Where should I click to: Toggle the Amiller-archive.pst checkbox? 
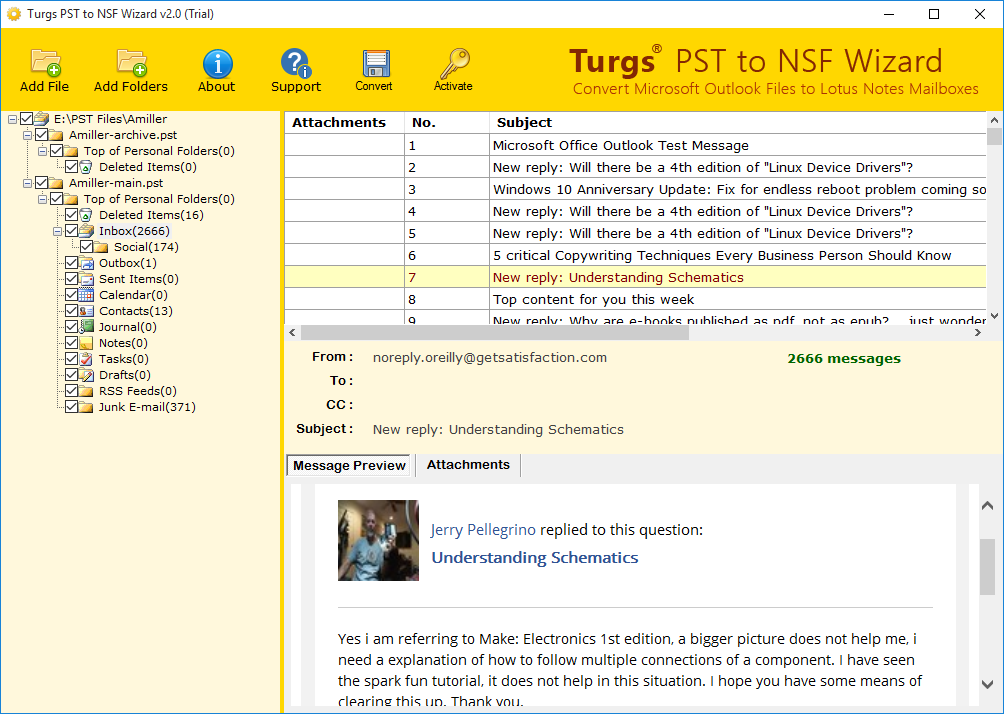coord(42,135)
